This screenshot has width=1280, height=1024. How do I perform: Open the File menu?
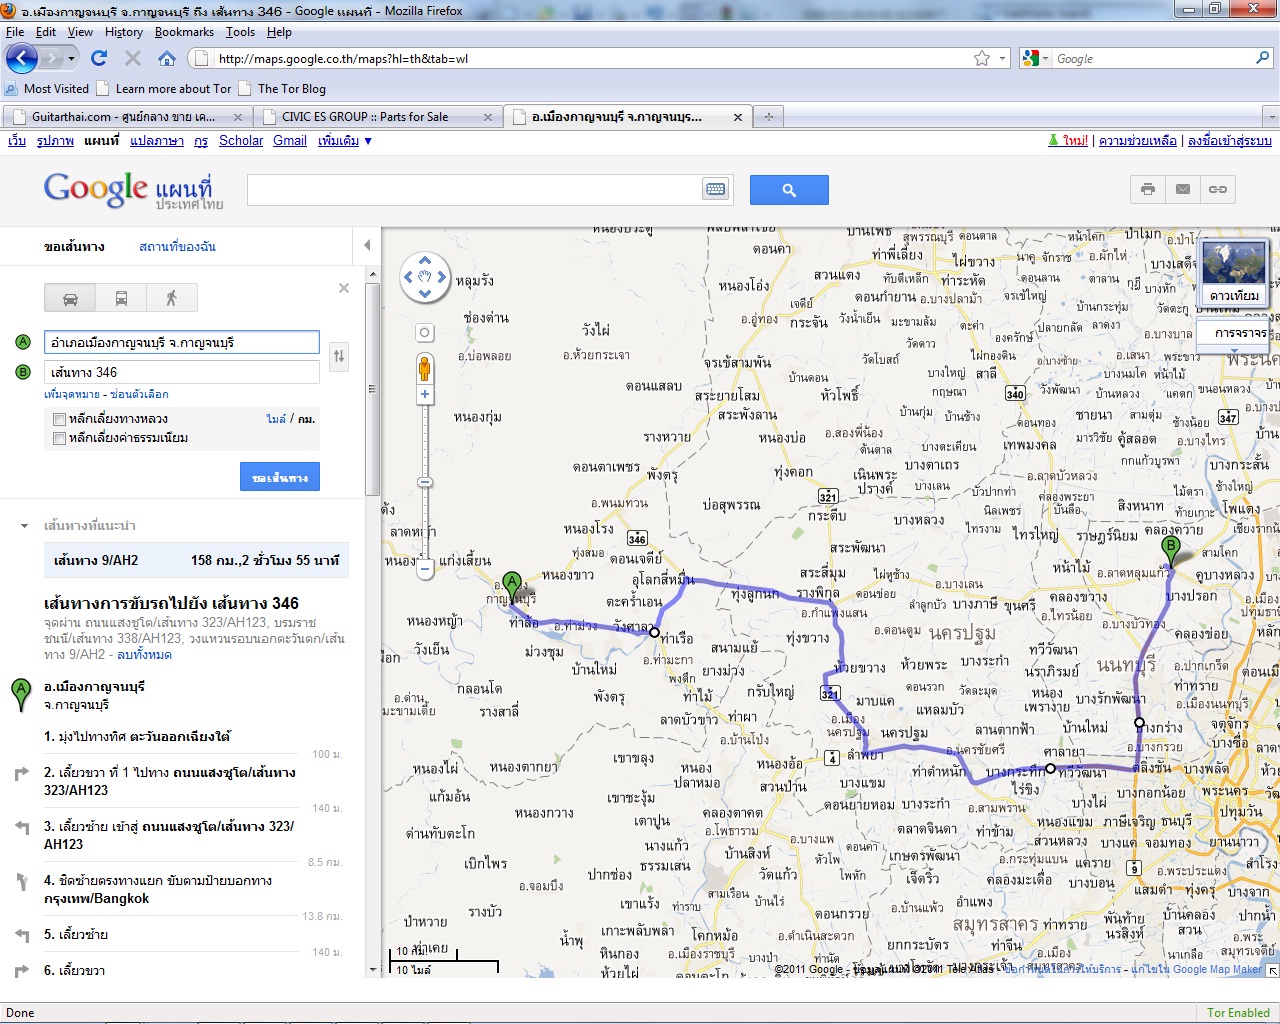[15, 32]
